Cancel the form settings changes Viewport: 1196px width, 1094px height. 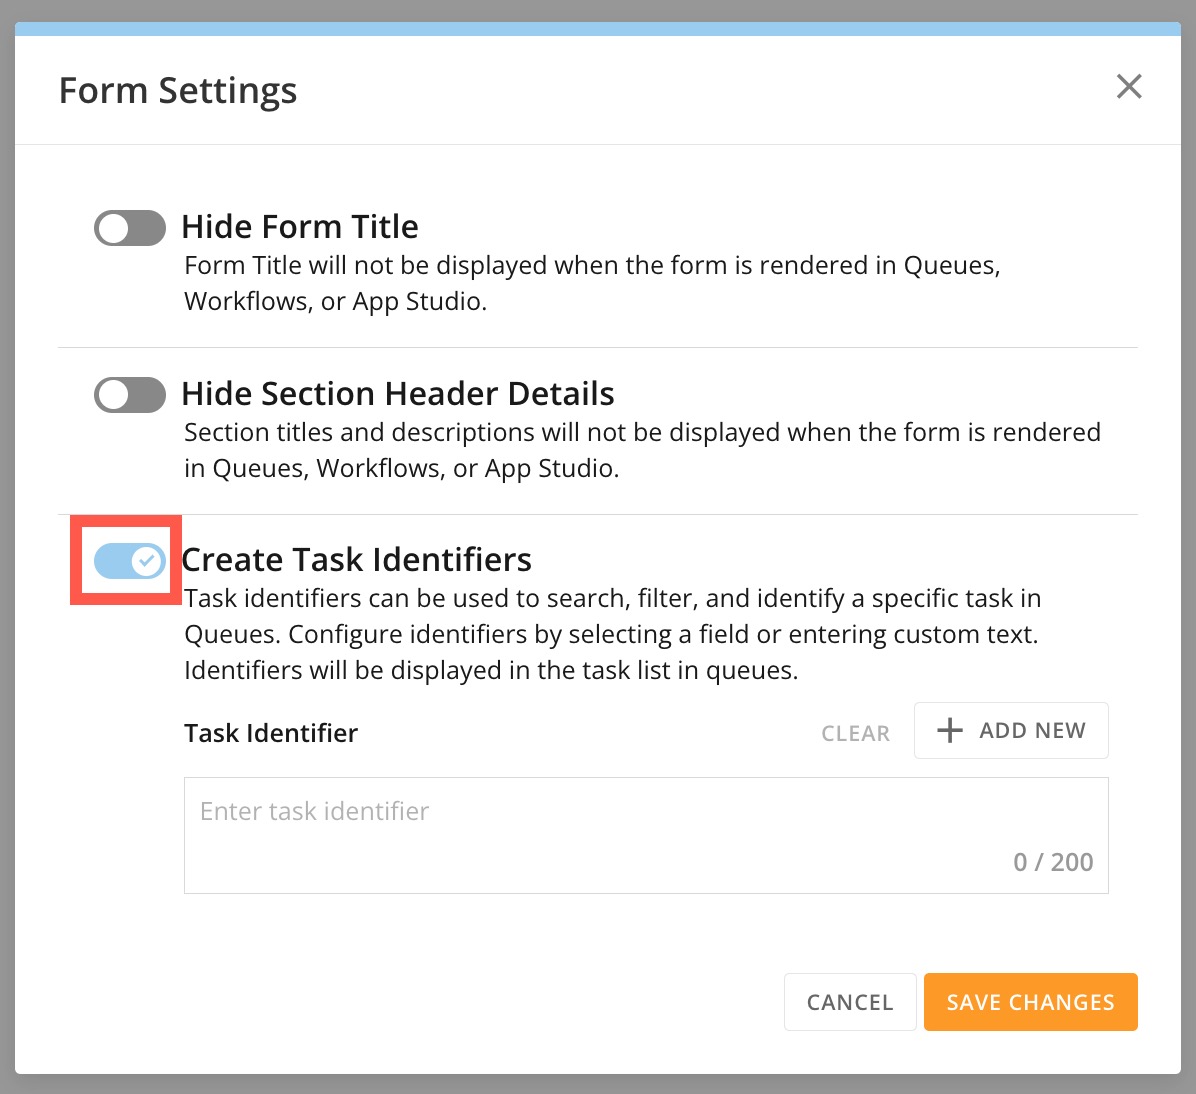(850, 1002)
